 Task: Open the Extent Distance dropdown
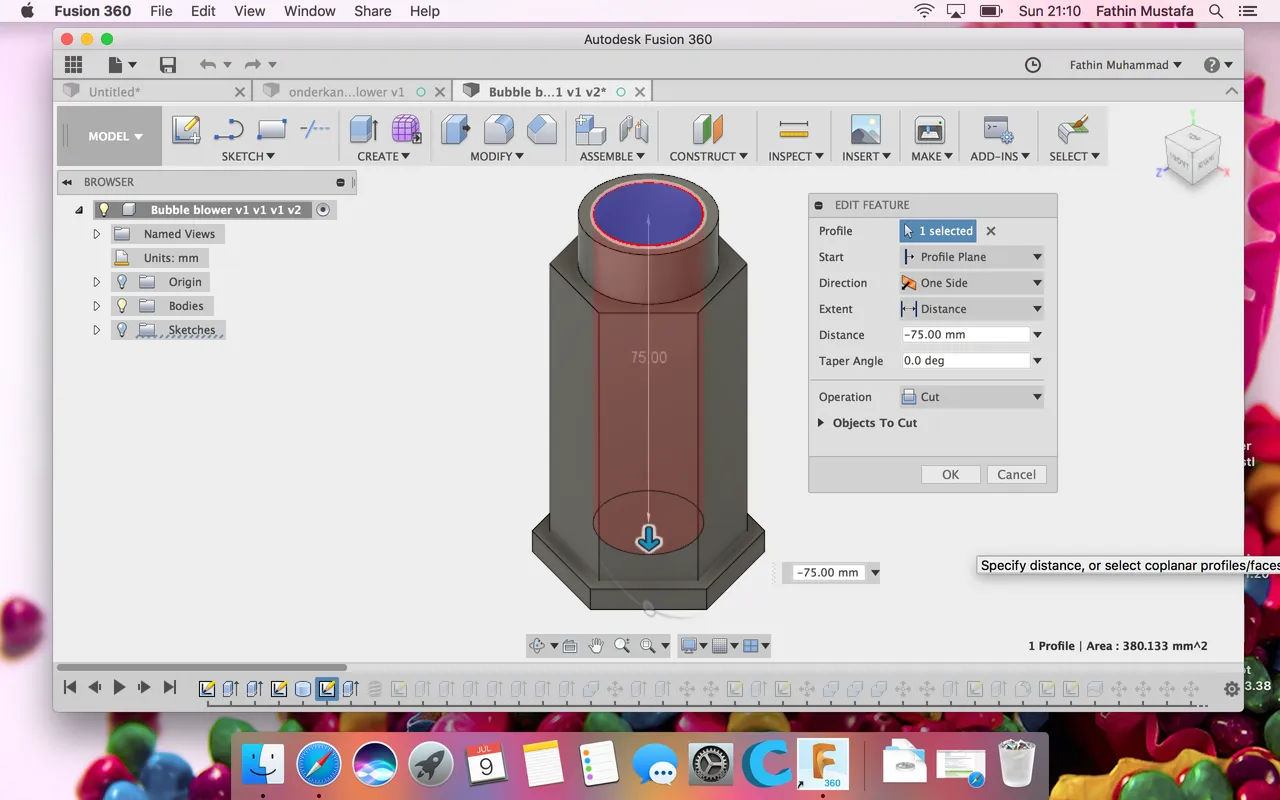point(971,309)
